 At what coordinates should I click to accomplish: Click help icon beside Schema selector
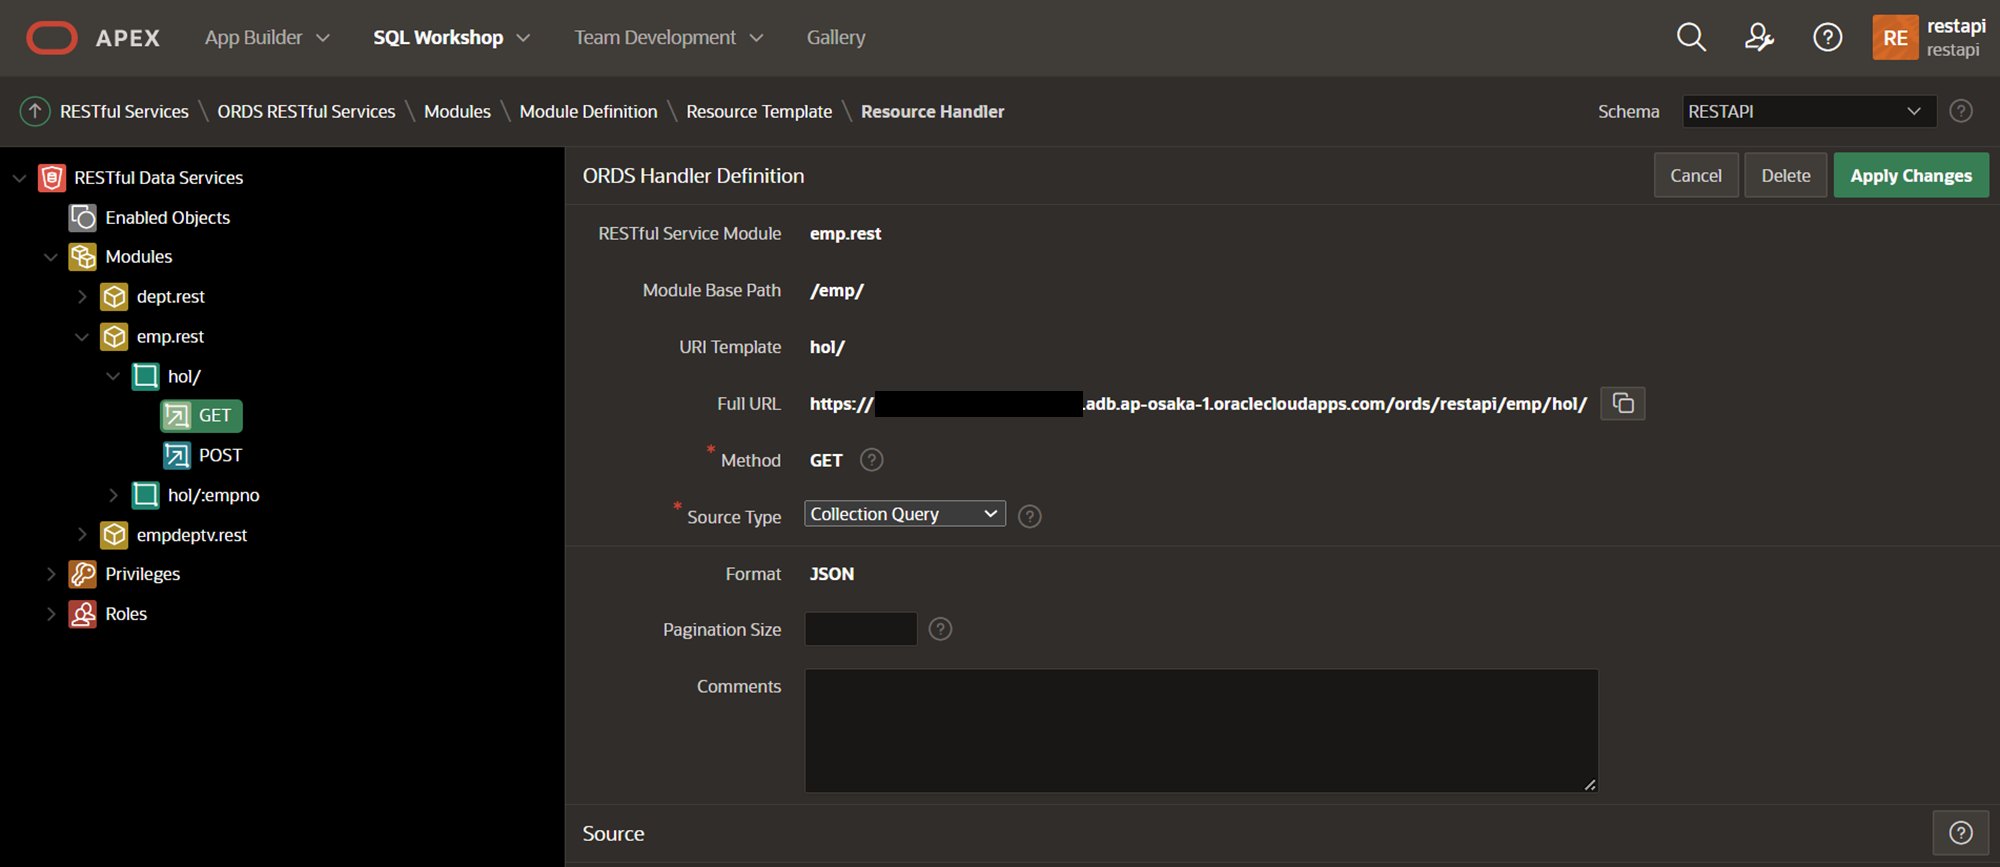(x=1961, y=111)
